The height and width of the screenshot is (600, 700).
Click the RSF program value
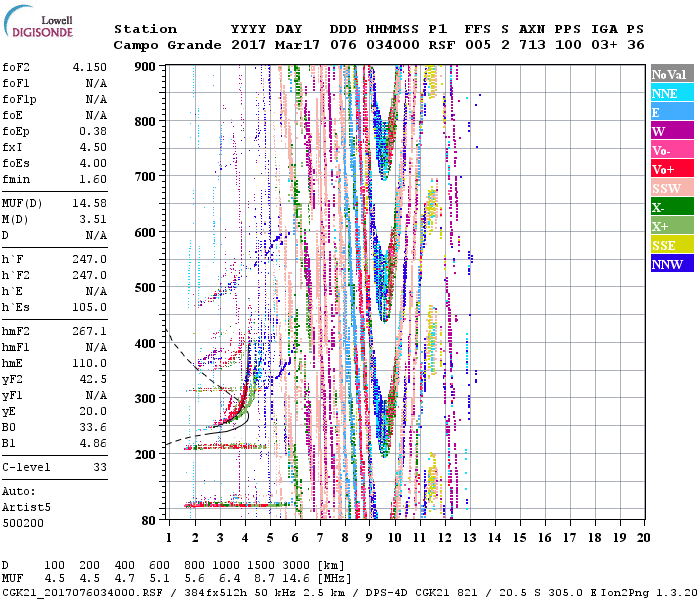[x=442, y=45]
